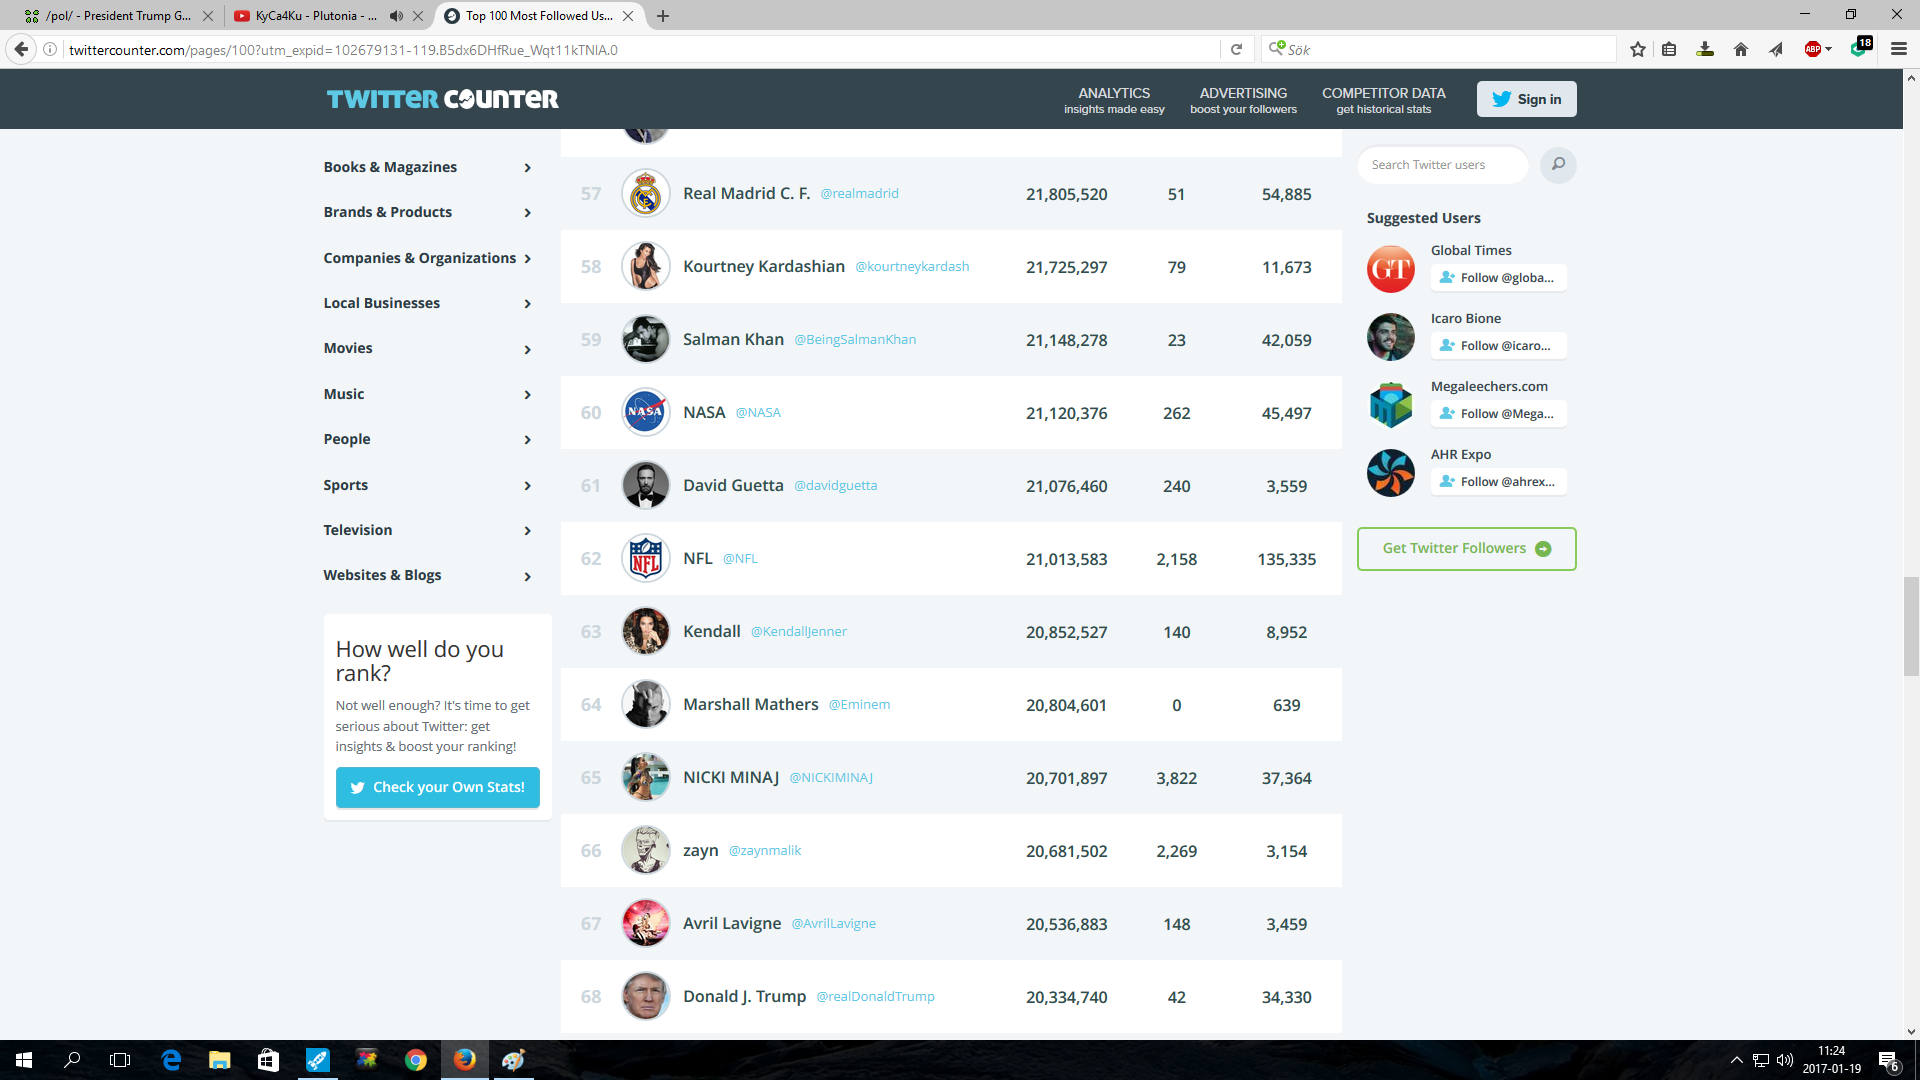Image resolution: width=1920 pixels, height=1080 pixels.
Task: Click the Megaleechers.com cube icon
Action: point(1391,405)
